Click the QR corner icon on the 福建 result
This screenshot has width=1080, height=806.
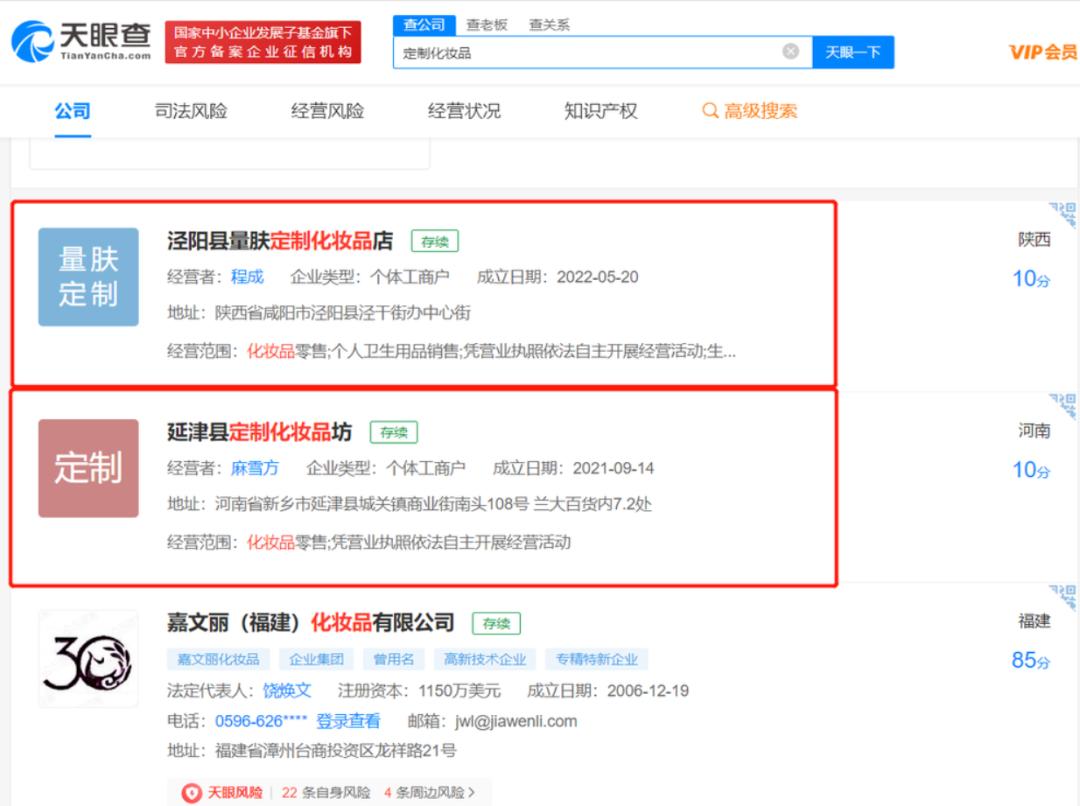tap(1064, 597)
